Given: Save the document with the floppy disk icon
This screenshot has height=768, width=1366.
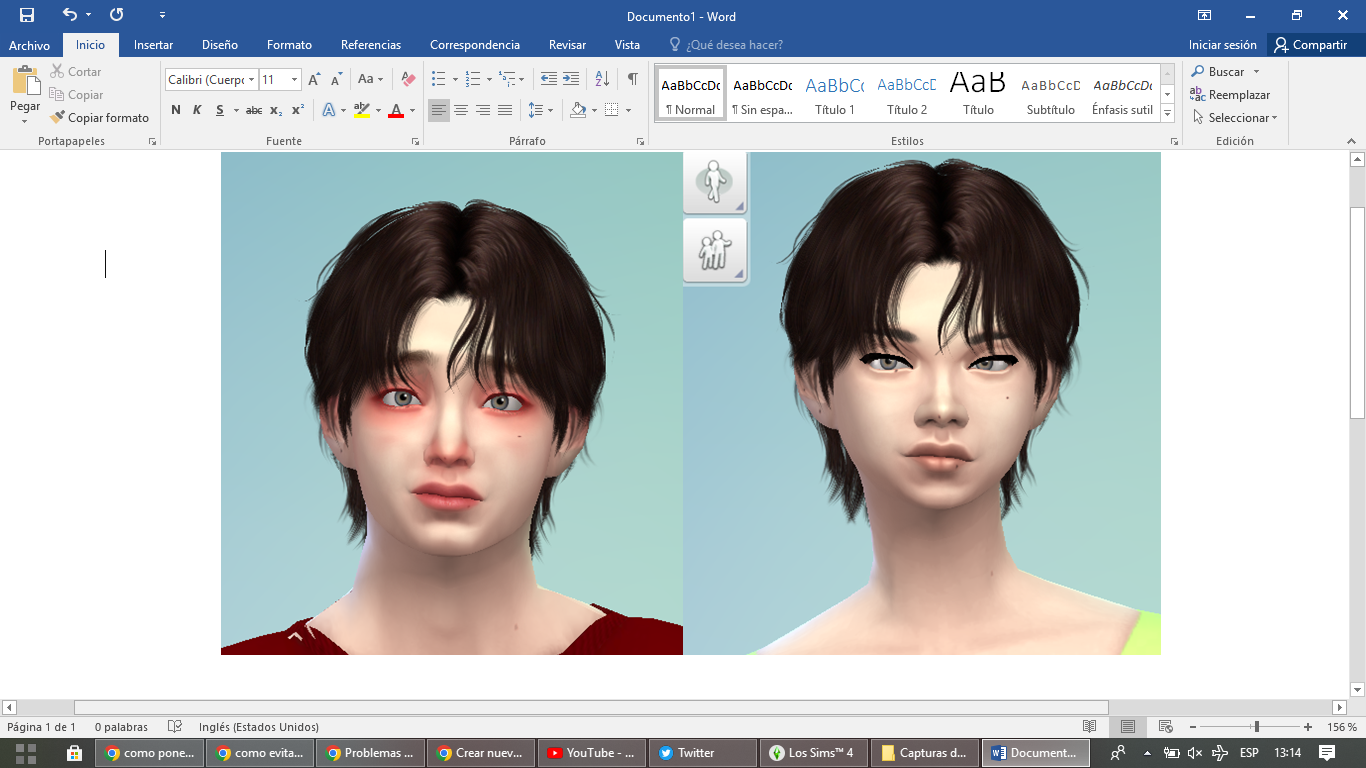Looking at the screenshot, I should pyautogui.click(x=27, y=15).
